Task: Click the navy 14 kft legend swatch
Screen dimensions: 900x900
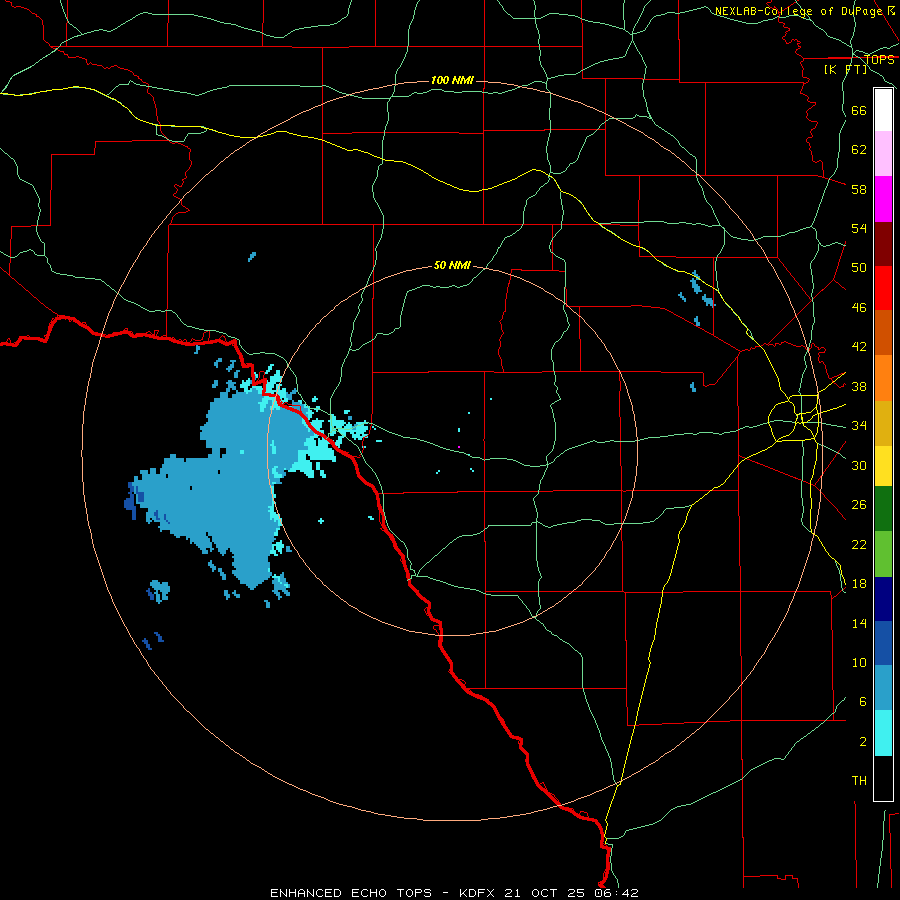Action: click(x=883, y=599)
